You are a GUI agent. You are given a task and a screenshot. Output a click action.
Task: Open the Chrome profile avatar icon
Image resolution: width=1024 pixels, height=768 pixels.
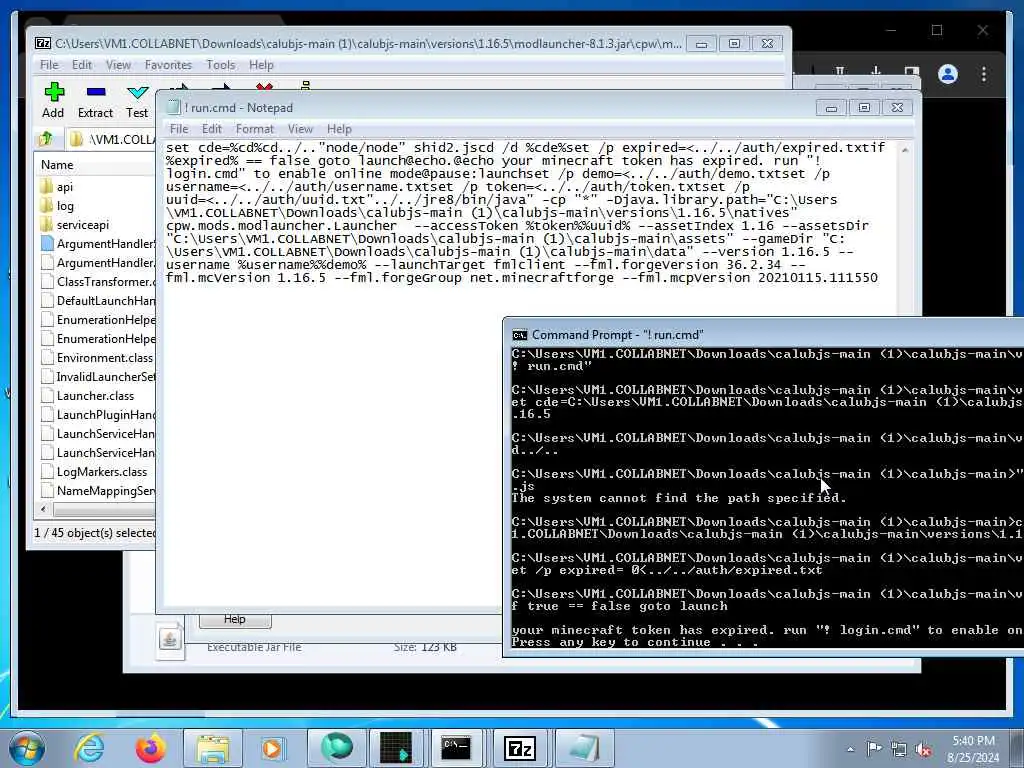(948, 74)
